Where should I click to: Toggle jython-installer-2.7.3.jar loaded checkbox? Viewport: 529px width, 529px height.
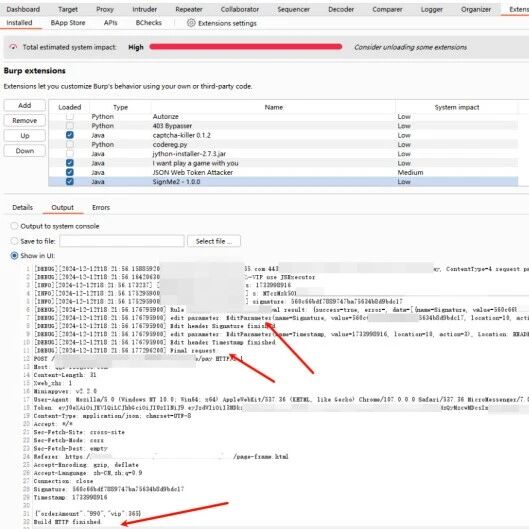pos(69,154)
